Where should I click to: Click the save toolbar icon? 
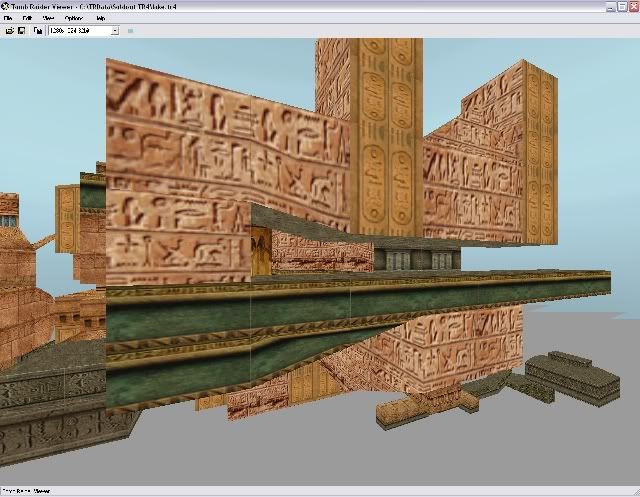click(x=22, y=31)
